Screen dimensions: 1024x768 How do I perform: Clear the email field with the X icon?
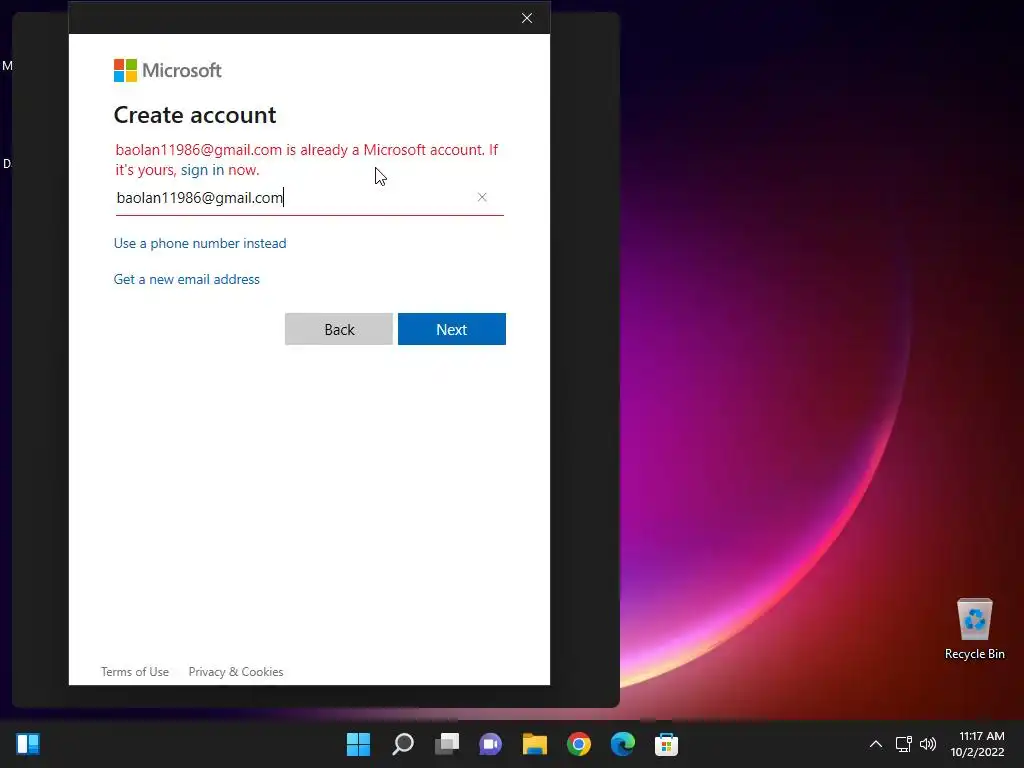[482, 197]
